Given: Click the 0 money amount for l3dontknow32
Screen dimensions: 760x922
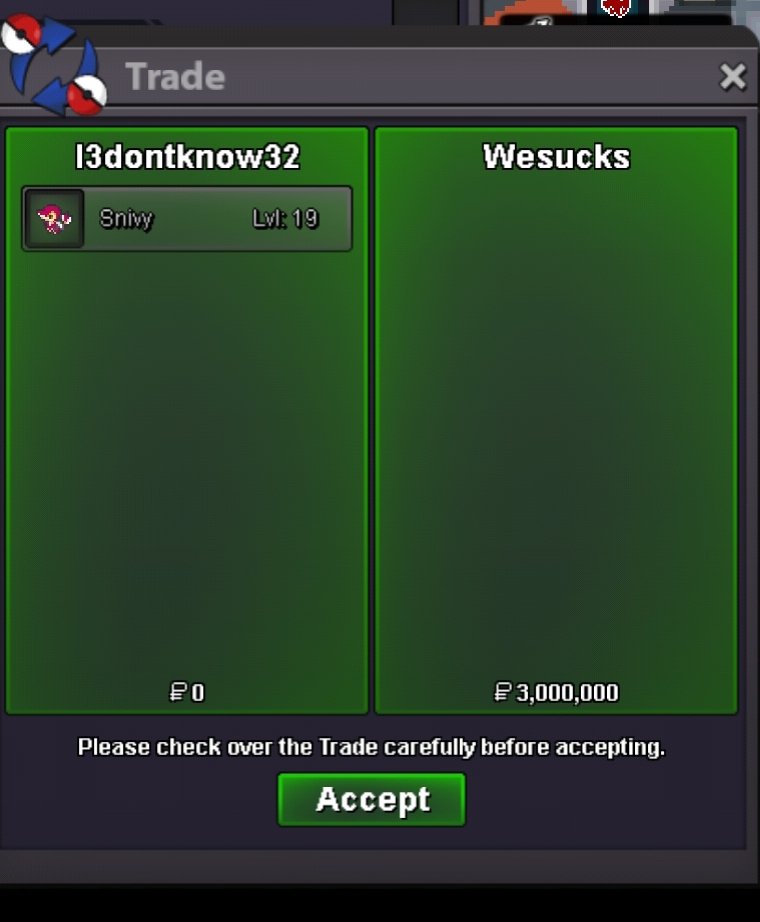Looking at the screenshot, I should [198, 693].
